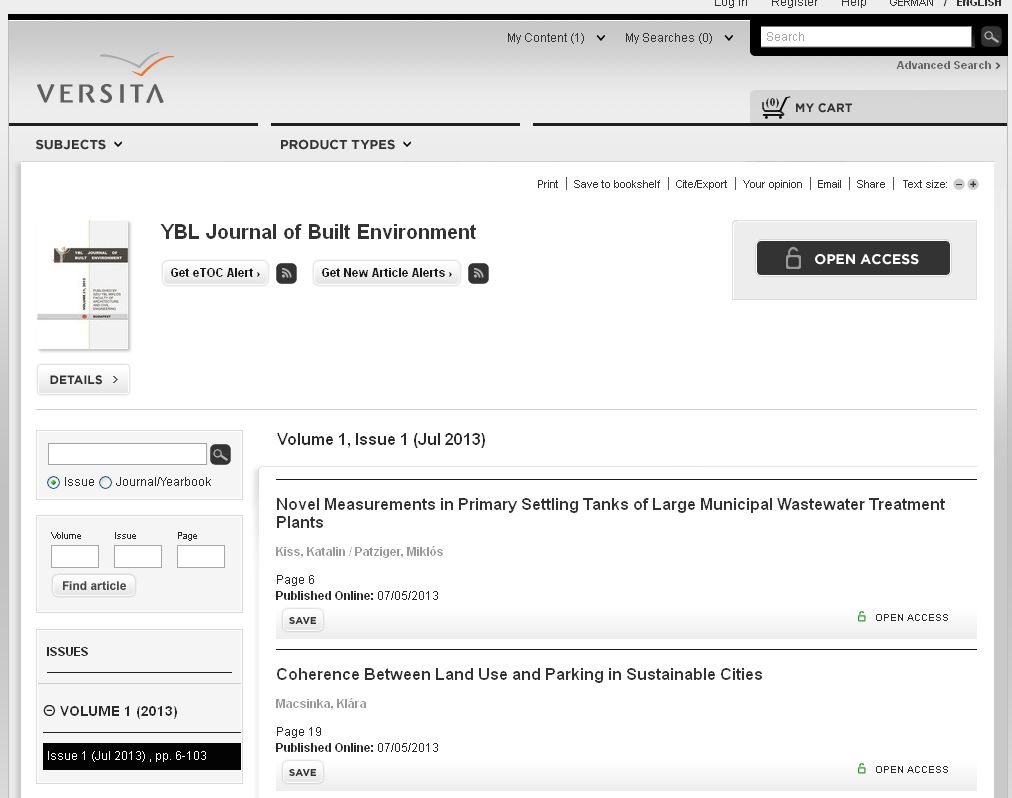Click the journal search text box
Viewport: 1012px width, 798px height.
(x=127, y=454)
